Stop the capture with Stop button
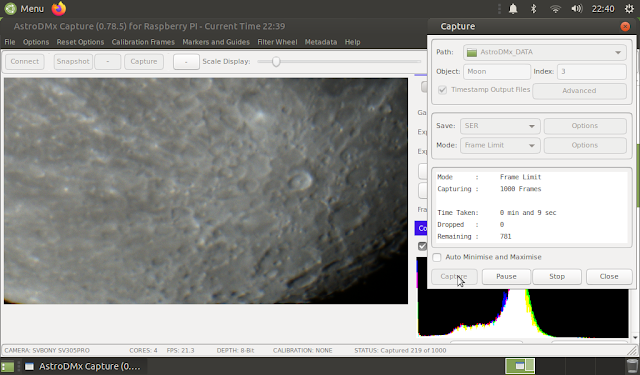The image size is (640, 375). (557, 277)
